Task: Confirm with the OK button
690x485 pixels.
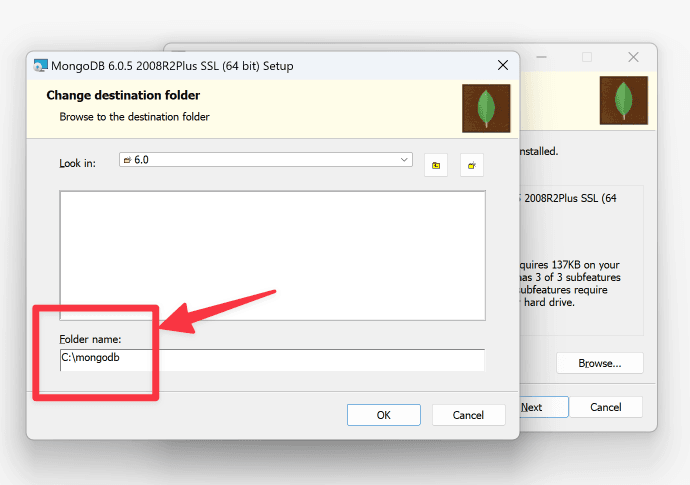Action: coord(384,415)
